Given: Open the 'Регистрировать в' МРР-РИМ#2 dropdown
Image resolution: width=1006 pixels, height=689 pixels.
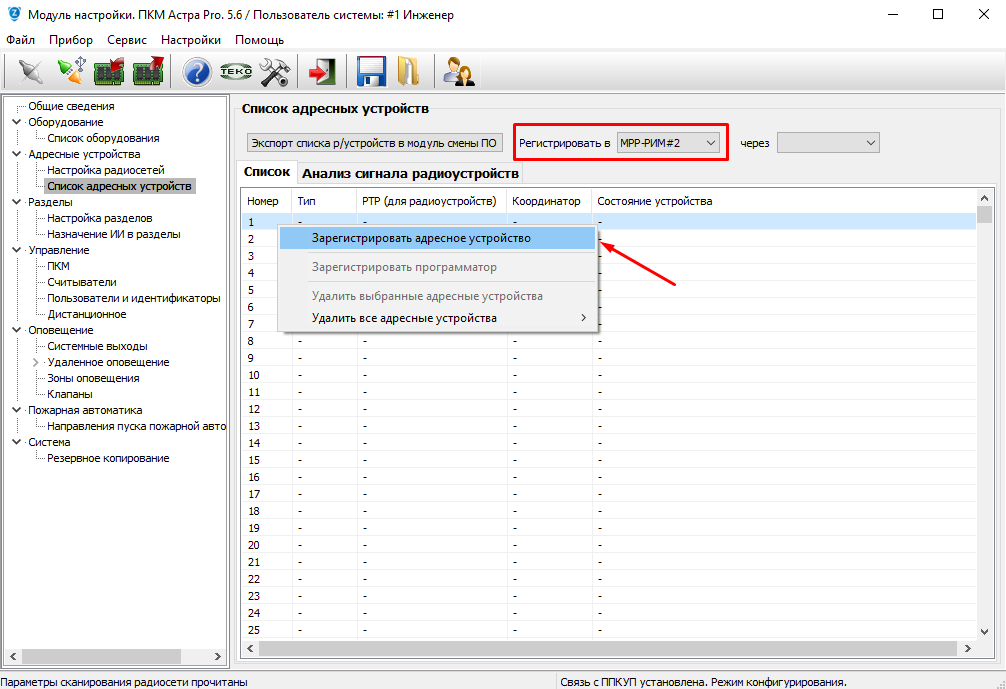Looking at the screenshot, I should [x=668, y=143].
